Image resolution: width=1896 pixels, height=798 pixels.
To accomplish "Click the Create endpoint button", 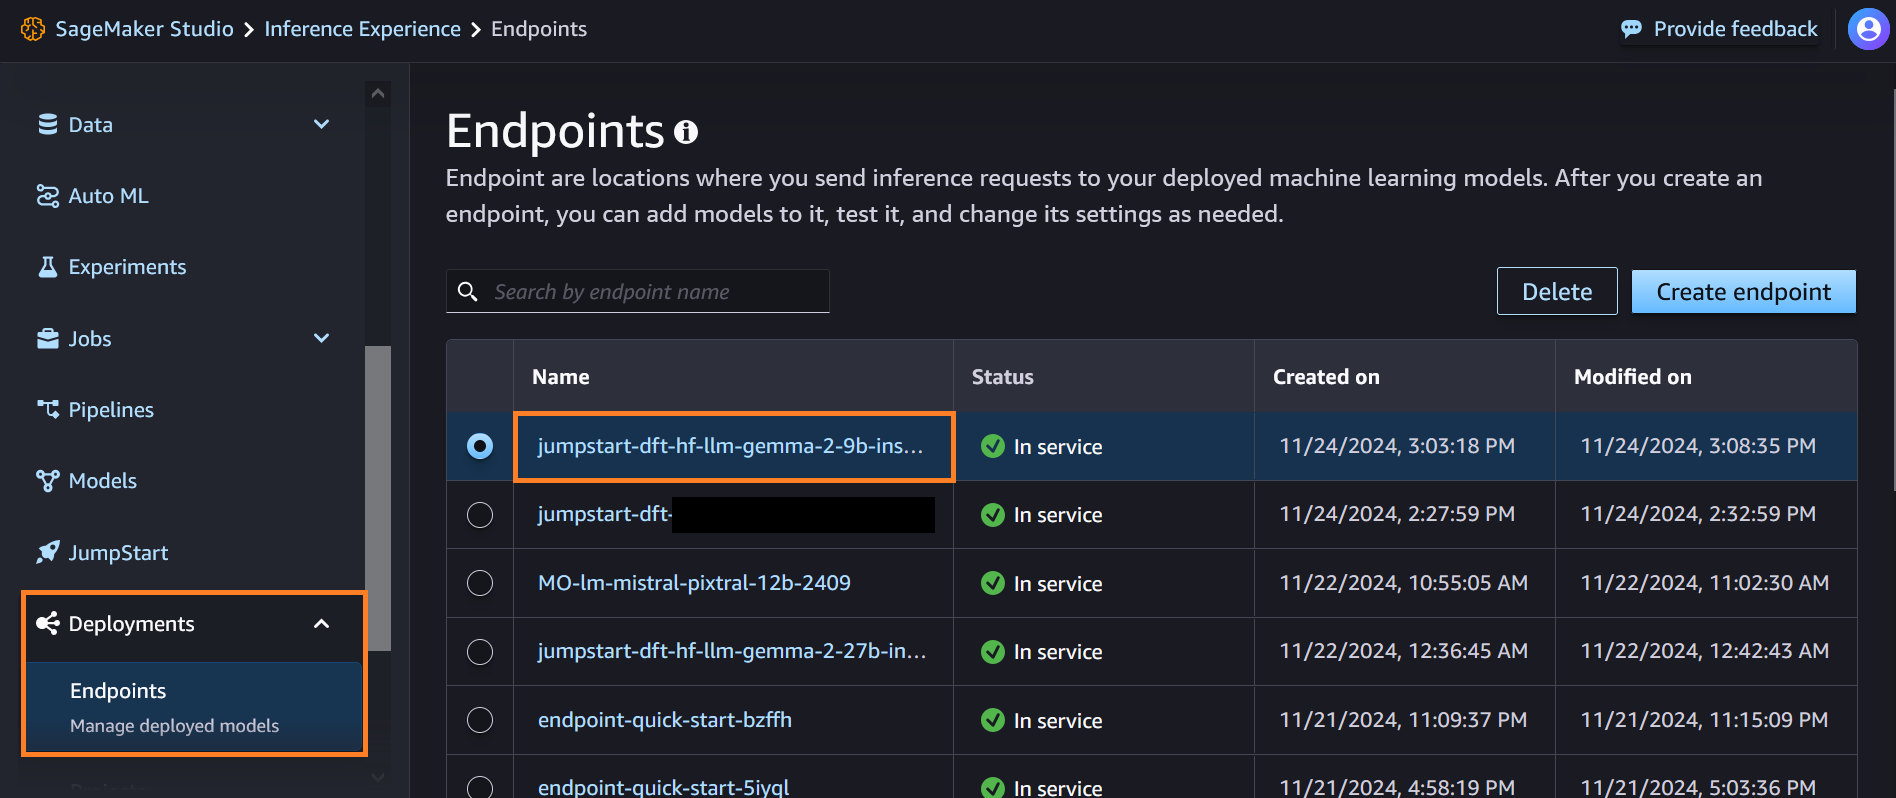I will click(1744, 291).
